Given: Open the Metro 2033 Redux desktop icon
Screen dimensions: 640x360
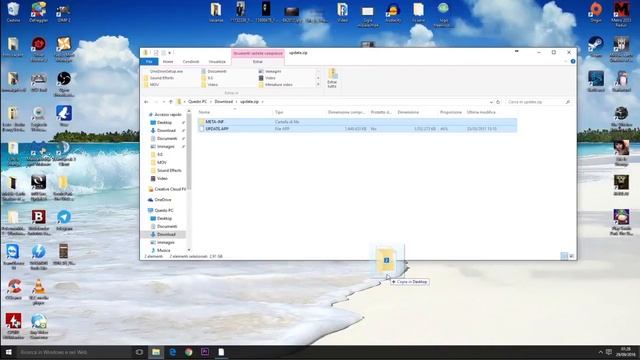Looking at the screenshot, I should click(x=621, y=14).
